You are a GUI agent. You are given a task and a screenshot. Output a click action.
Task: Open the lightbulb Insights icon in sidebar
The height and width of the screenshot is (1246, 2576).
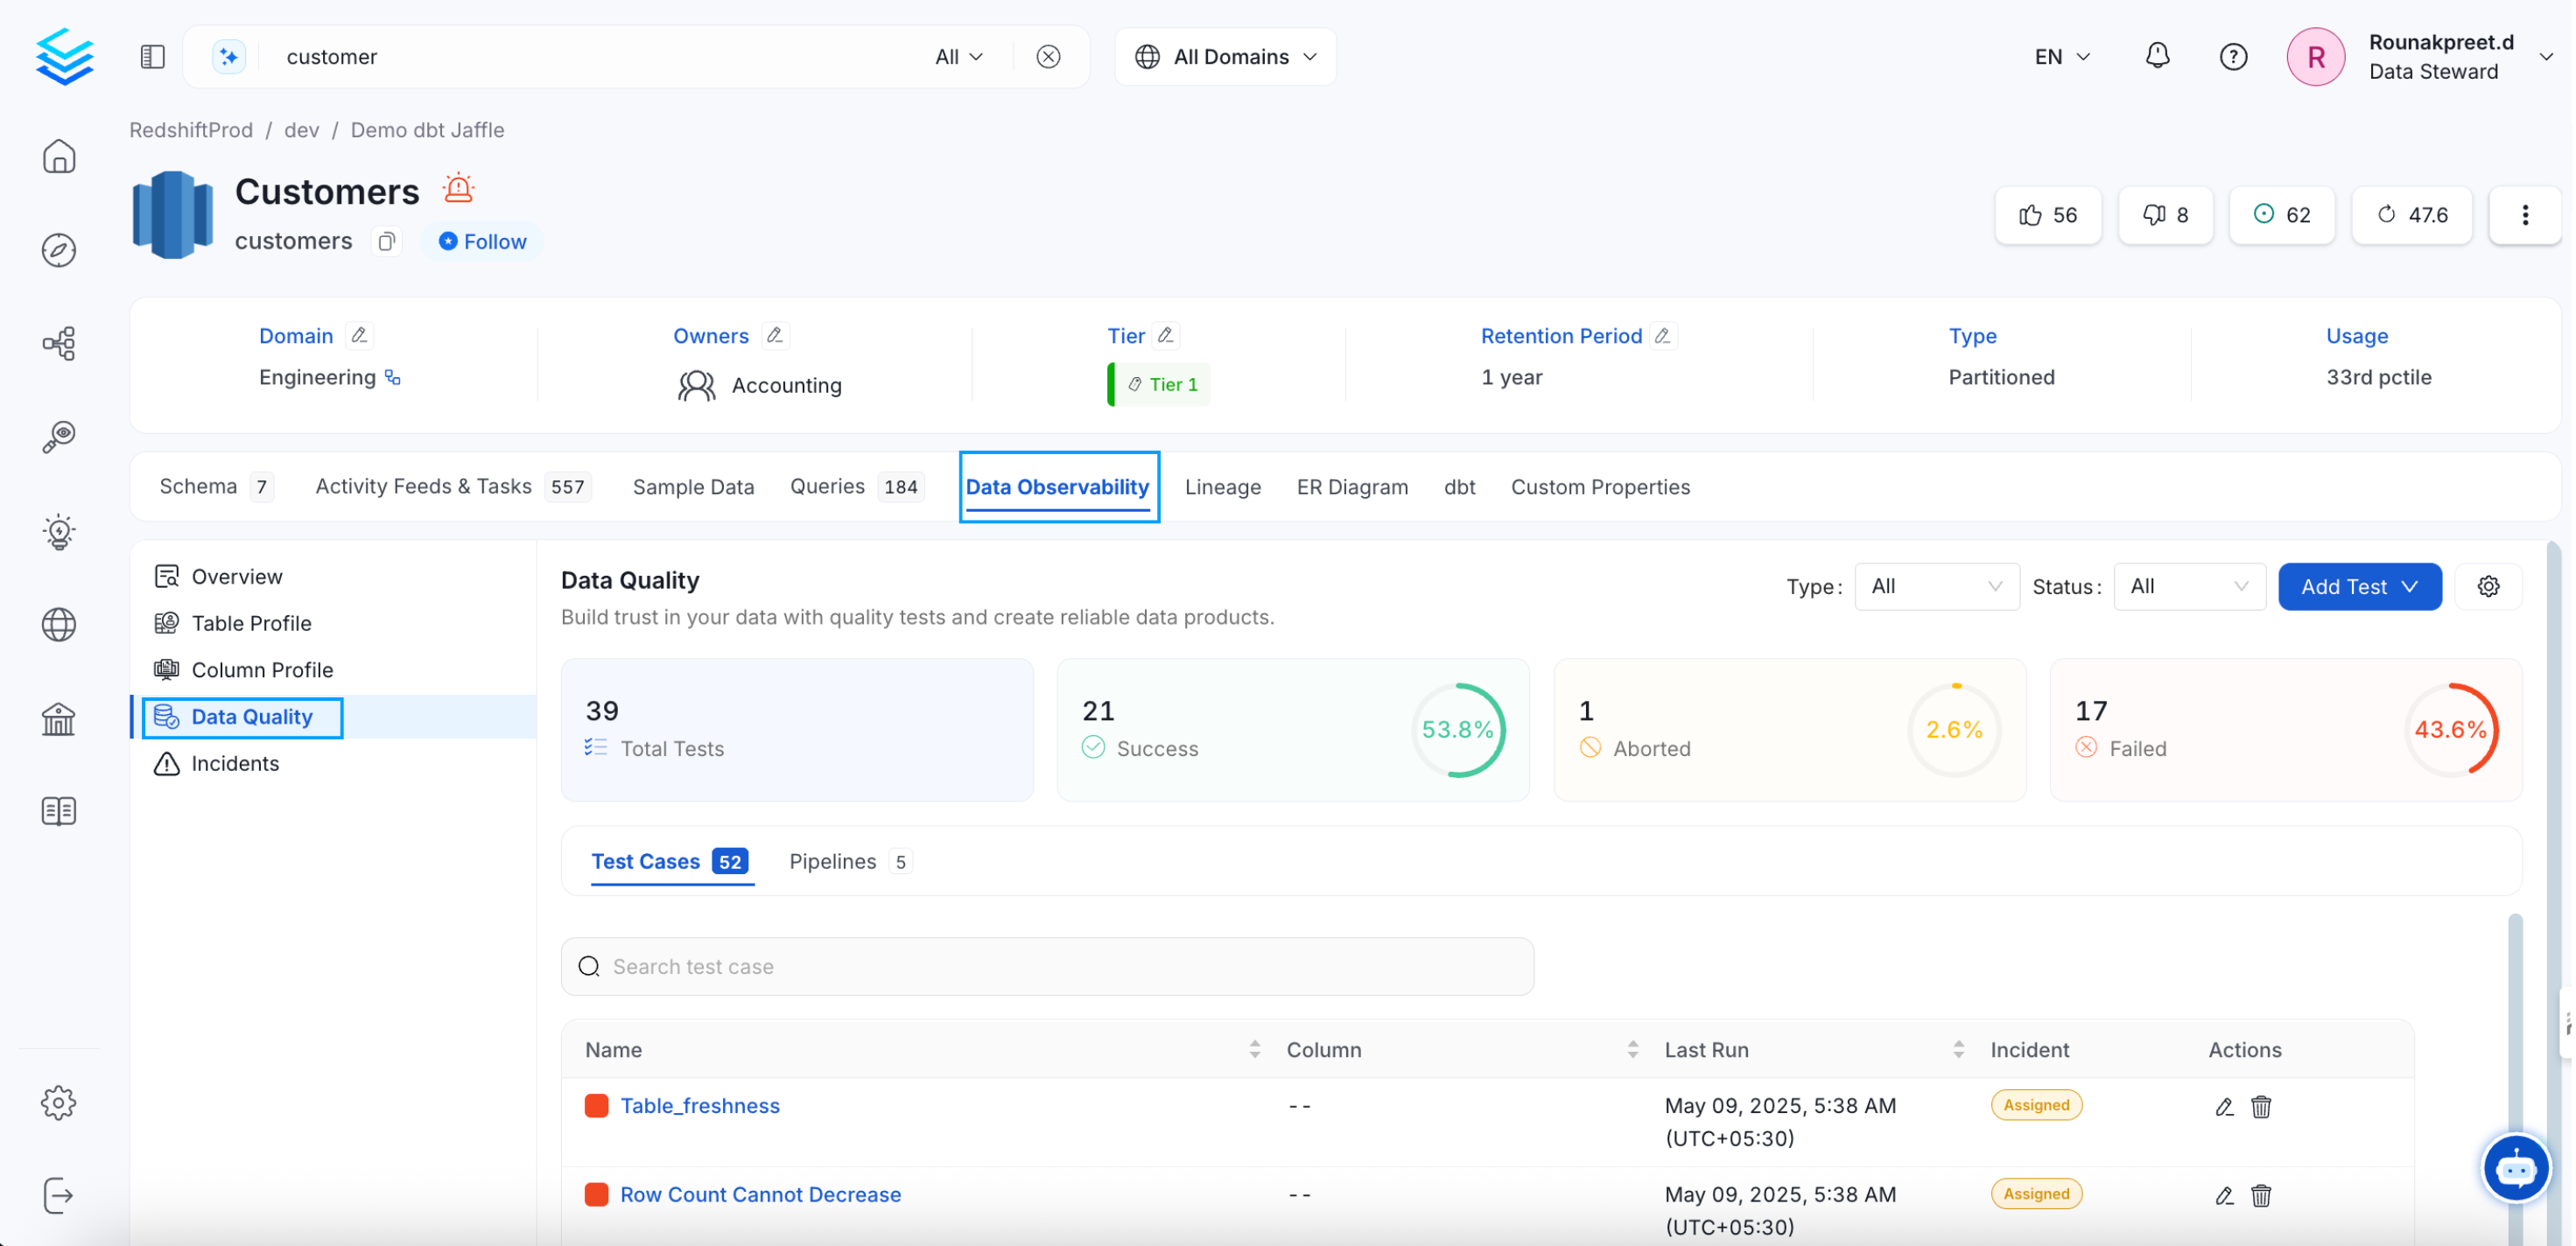[x=59, y=532]
